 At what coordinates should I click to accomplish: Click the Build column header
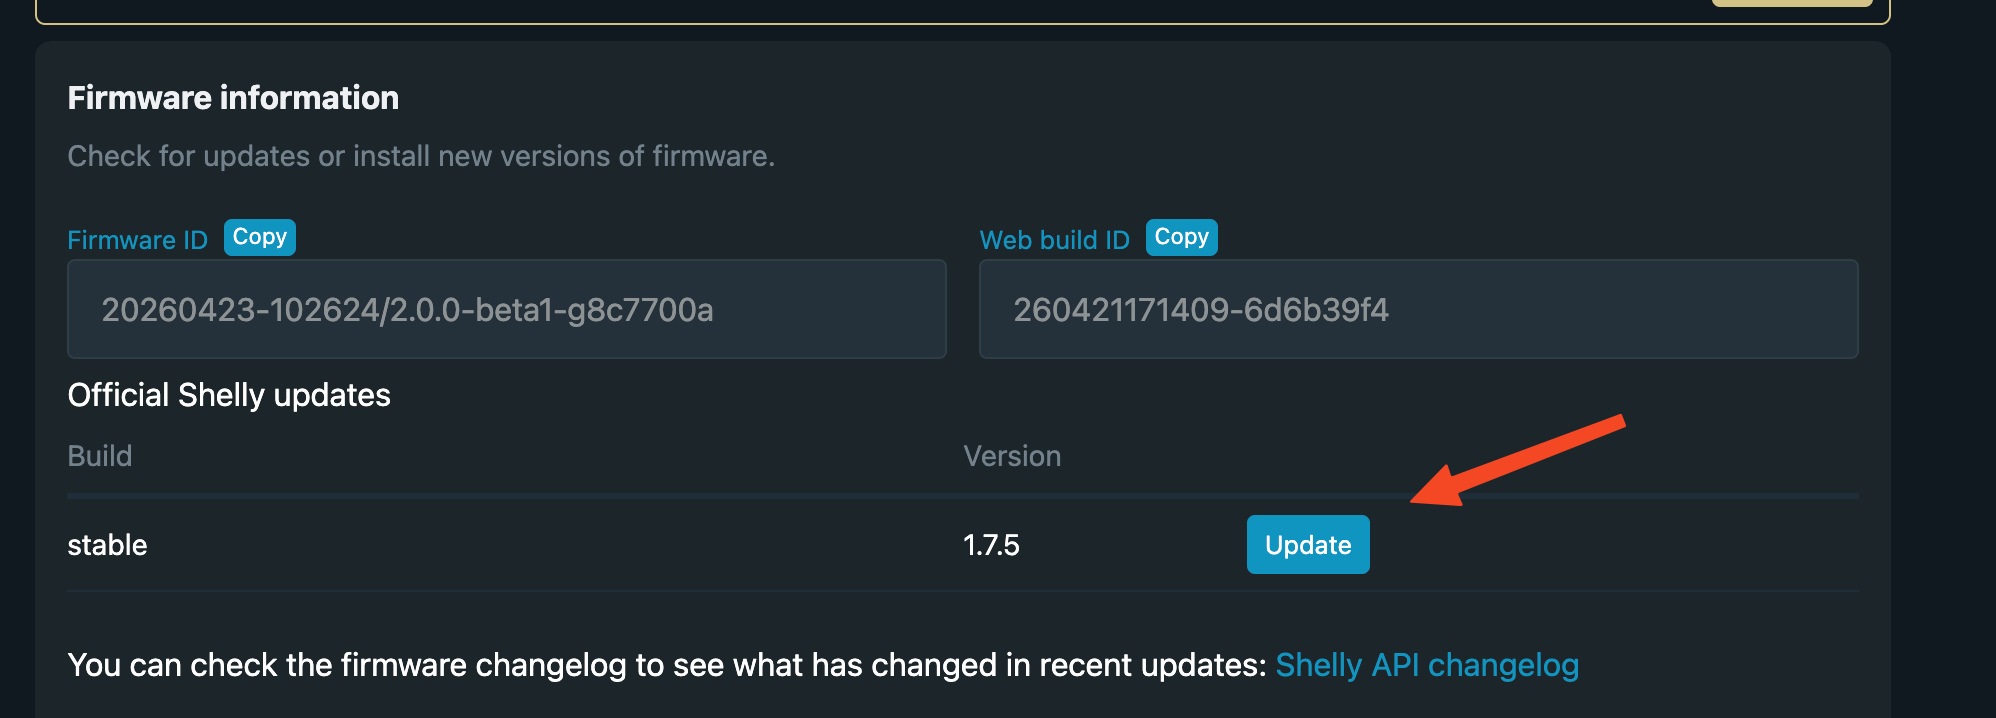pos(99,456)
